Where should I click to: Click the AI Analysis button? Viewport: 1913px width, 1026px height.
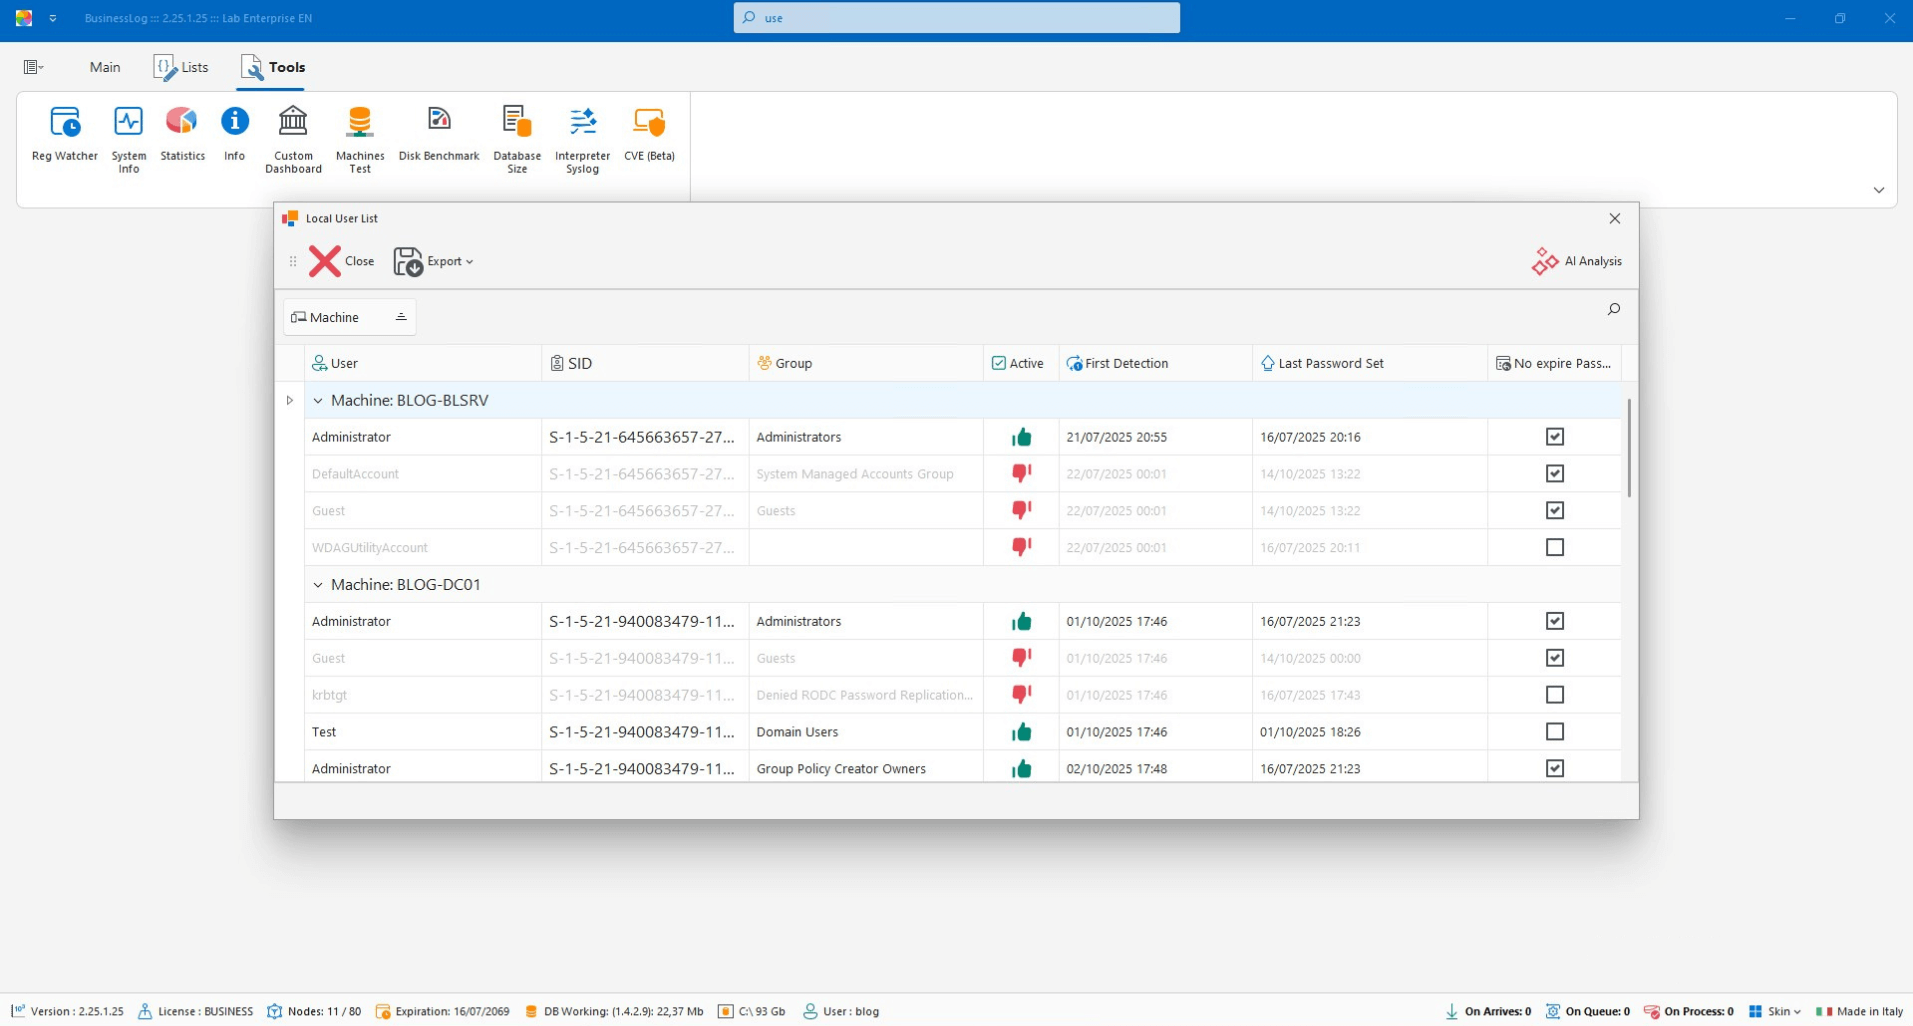pos(1577,262)
